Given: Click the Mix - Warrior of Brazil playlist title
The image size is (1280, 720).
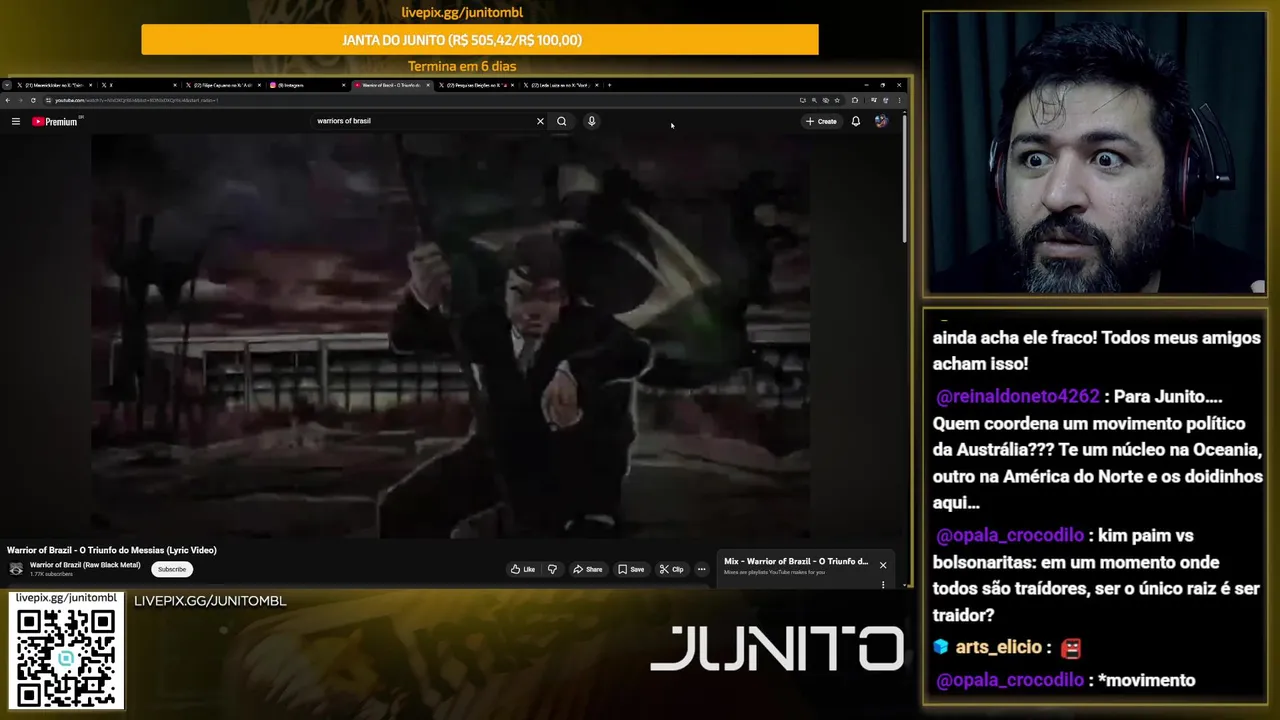Looking at the screenshot, I should click(x=796, y=561).
